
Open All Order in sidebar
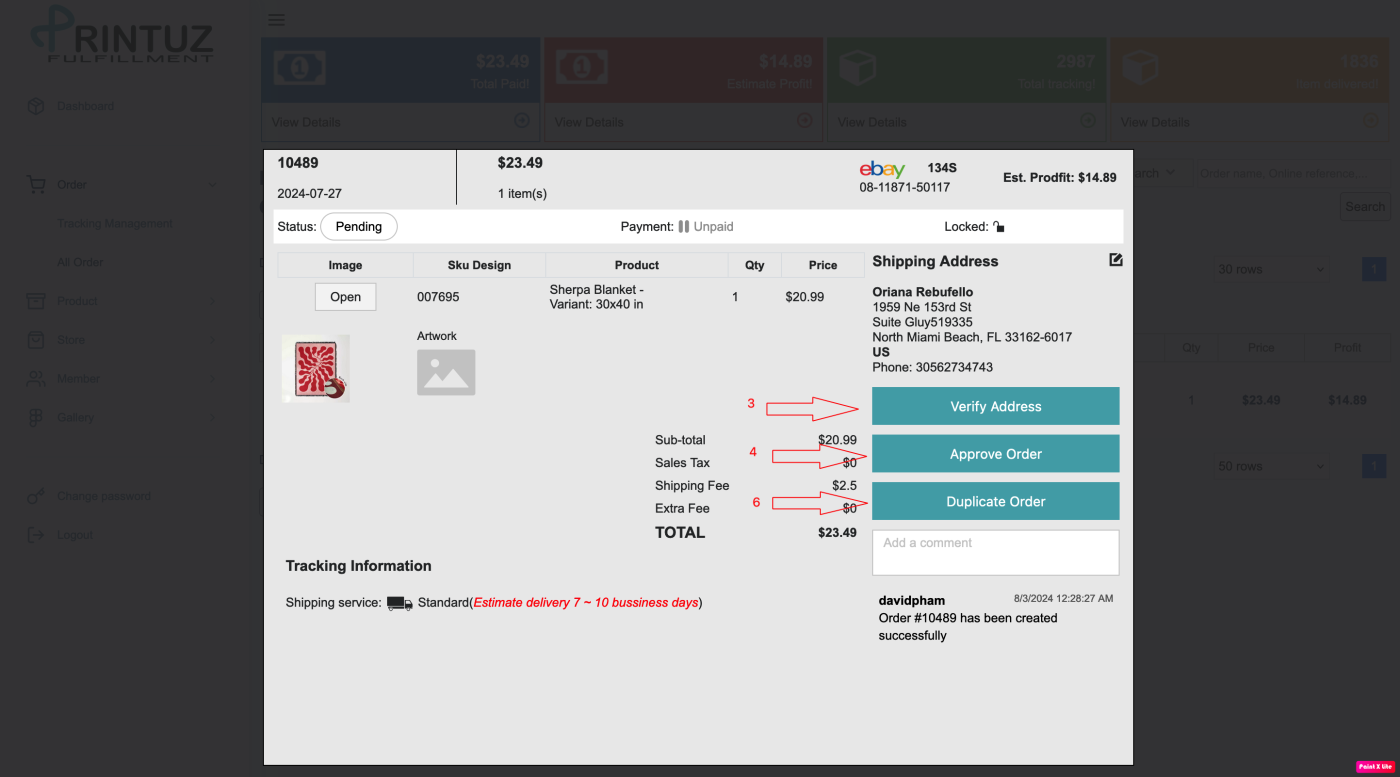[80, 262]
